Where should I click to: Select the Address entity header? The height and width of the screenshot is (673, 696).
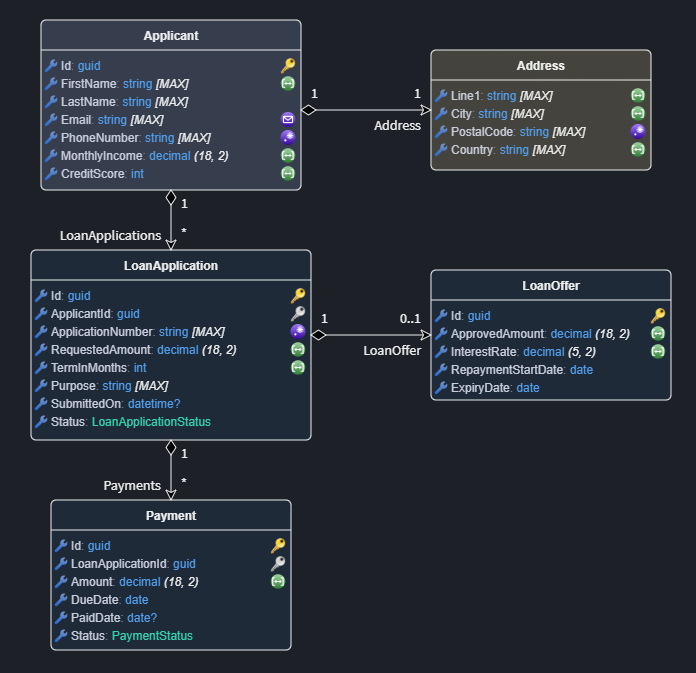(x=541, y=66)
